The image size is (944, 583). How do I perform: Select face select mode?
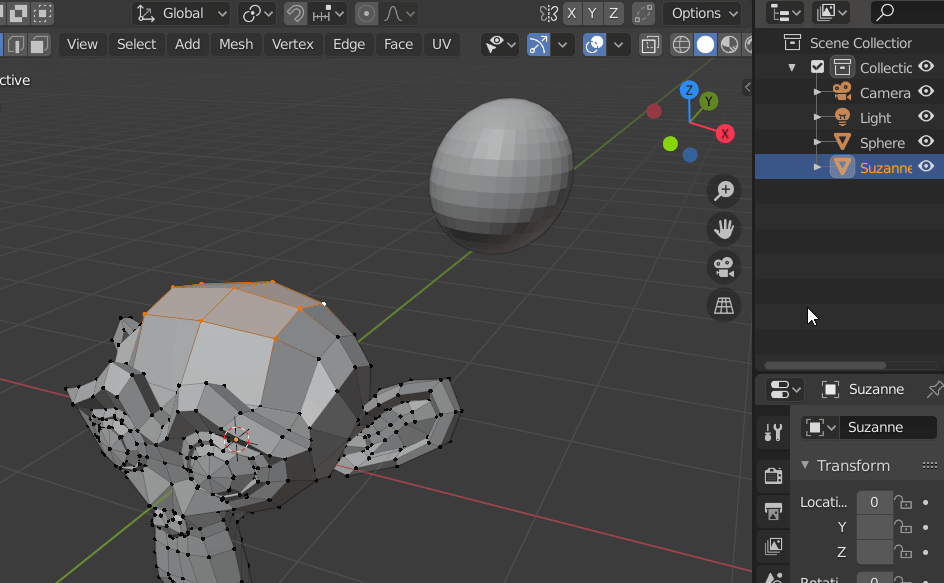pyautogui.click(x=39, y=45)
